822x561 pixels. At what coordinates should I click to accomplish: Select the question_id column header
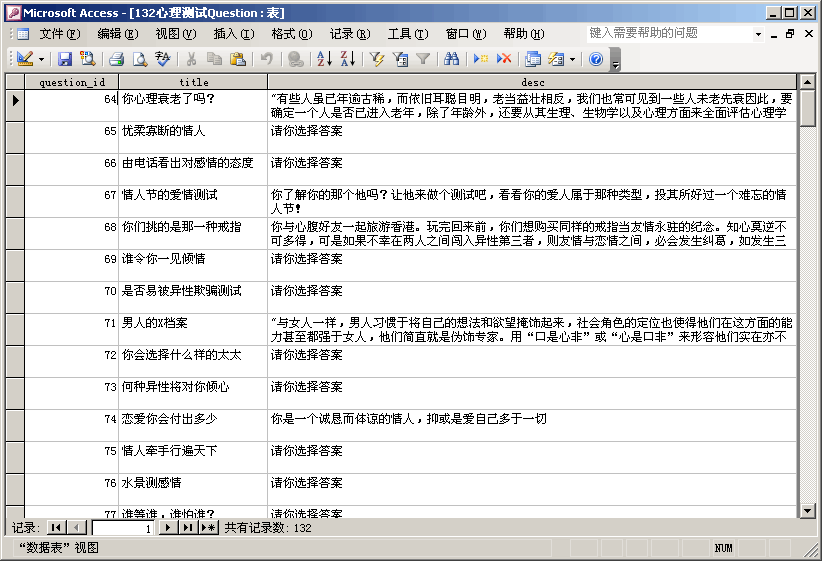(72, 82)
